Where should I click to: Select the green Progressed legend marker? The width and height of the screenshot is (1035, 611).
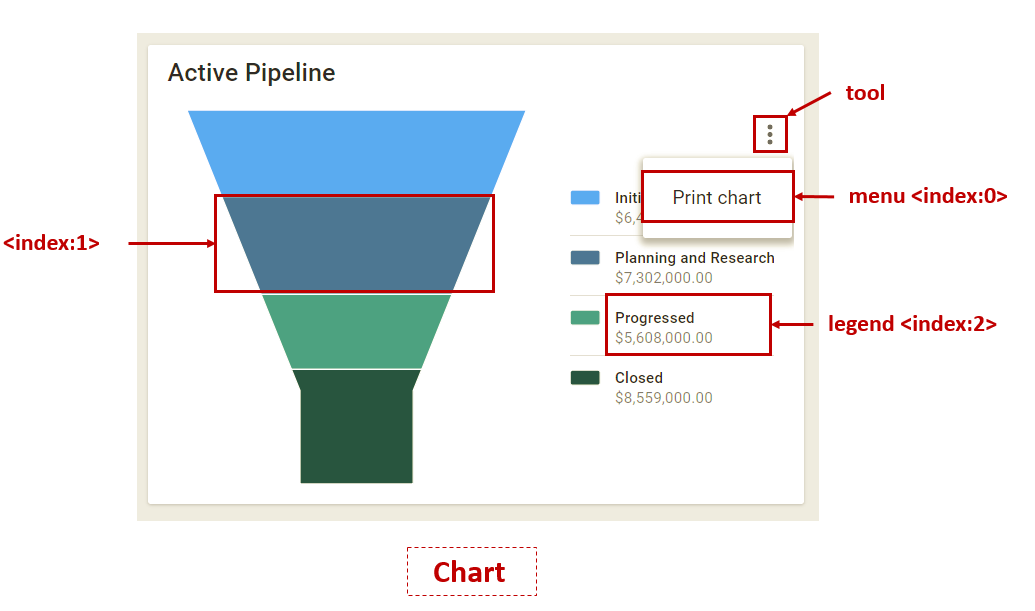click(x=586, y=317)
